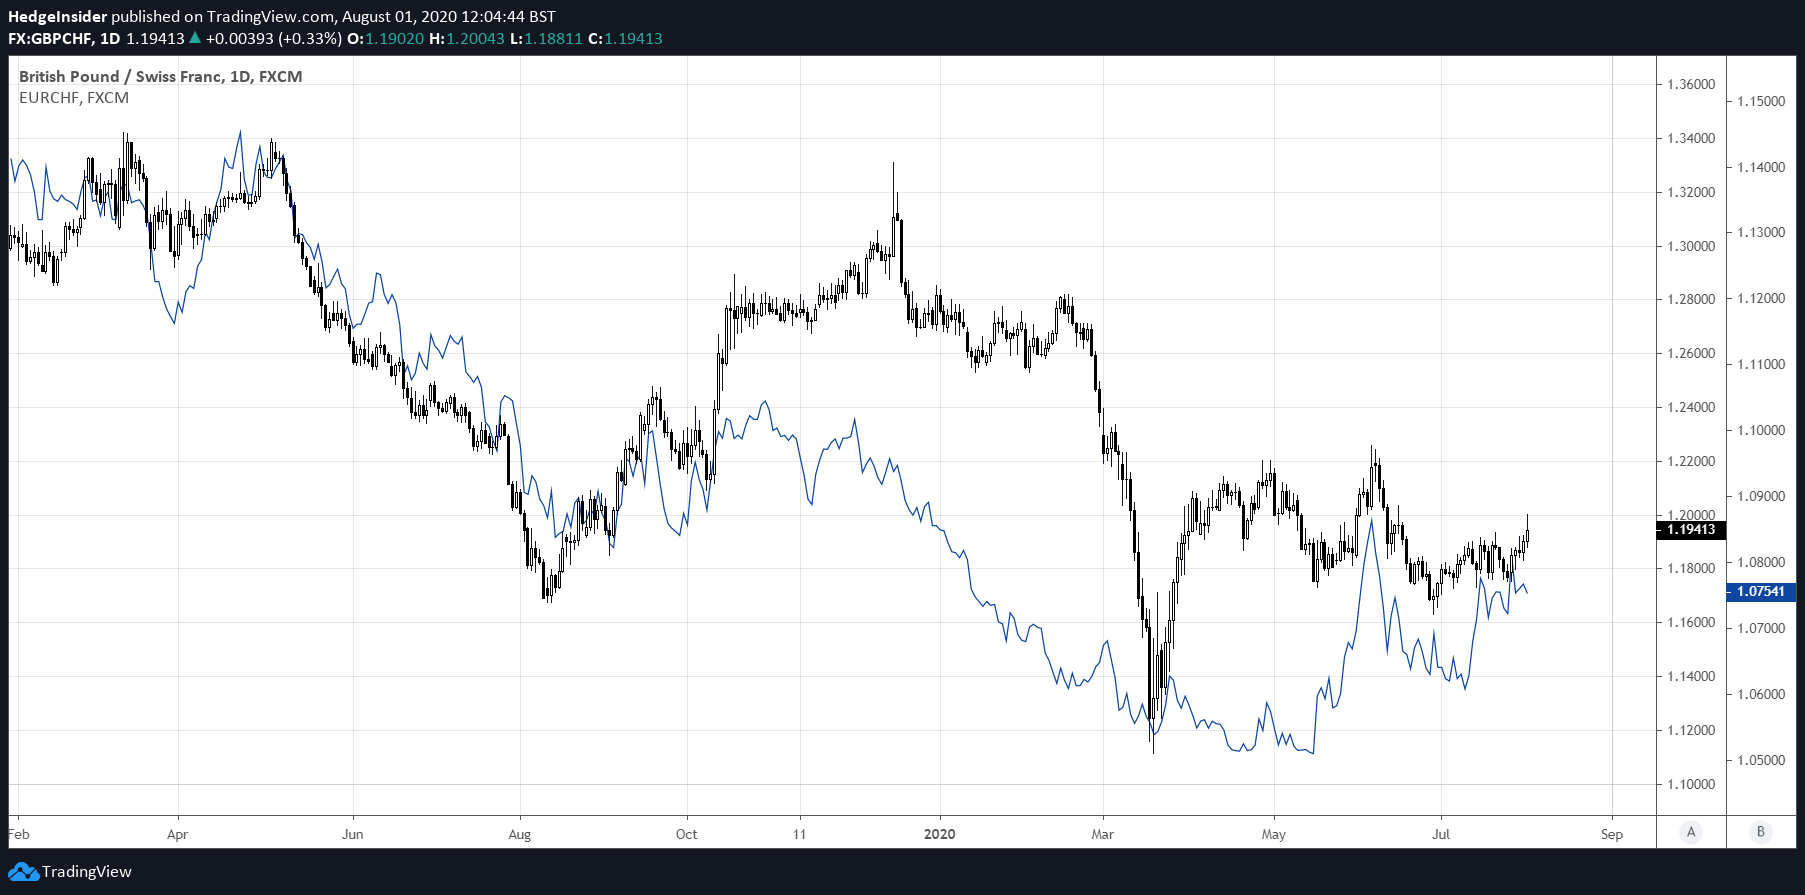Click the +0.00393 (+0.33%) change value

(274, 38)
